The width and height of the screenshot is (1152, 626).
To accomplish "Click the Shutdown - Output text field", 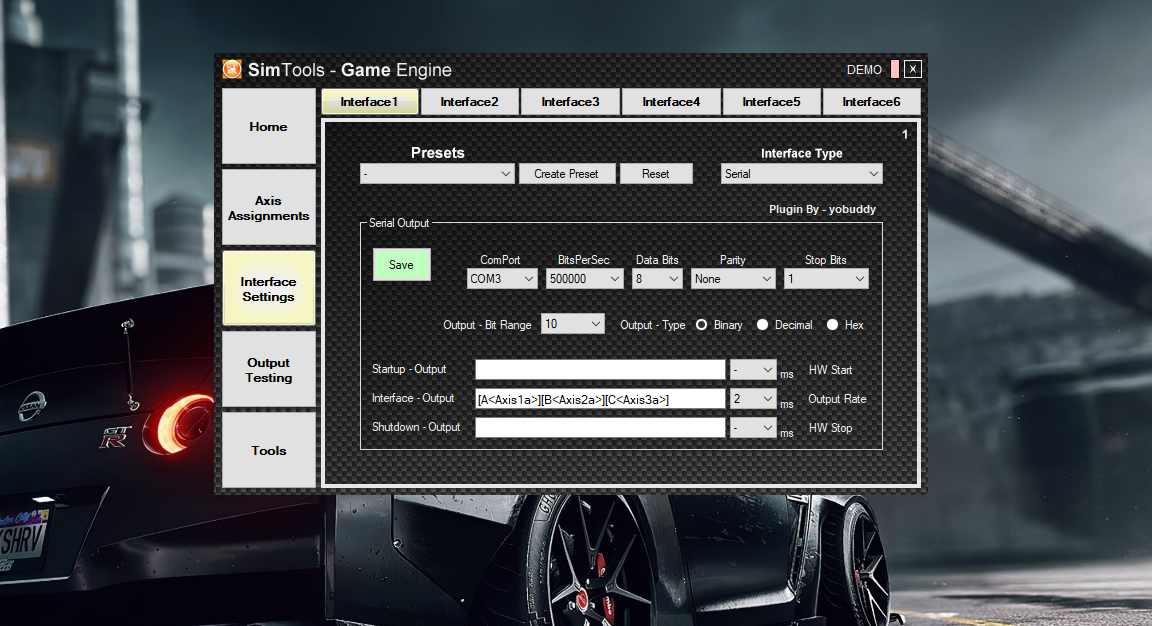I will click(x=600, y=428).
